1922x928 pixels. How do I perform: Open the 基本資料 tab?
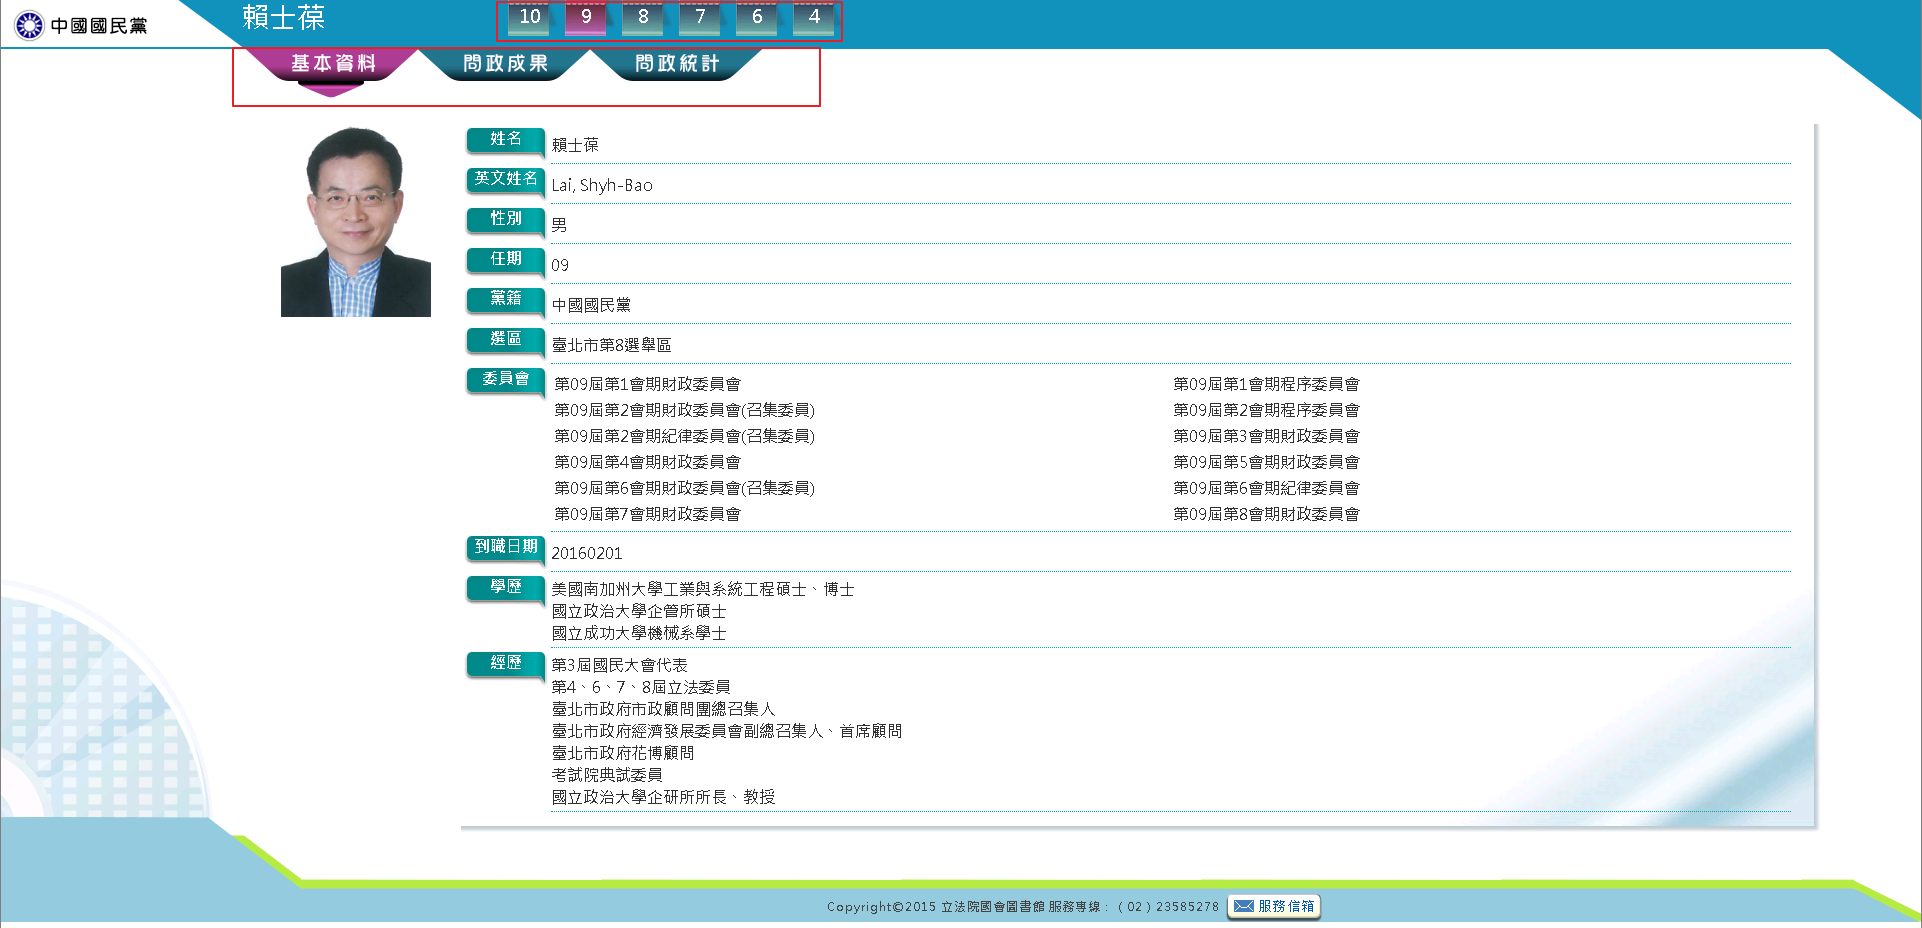coord(333,64)
